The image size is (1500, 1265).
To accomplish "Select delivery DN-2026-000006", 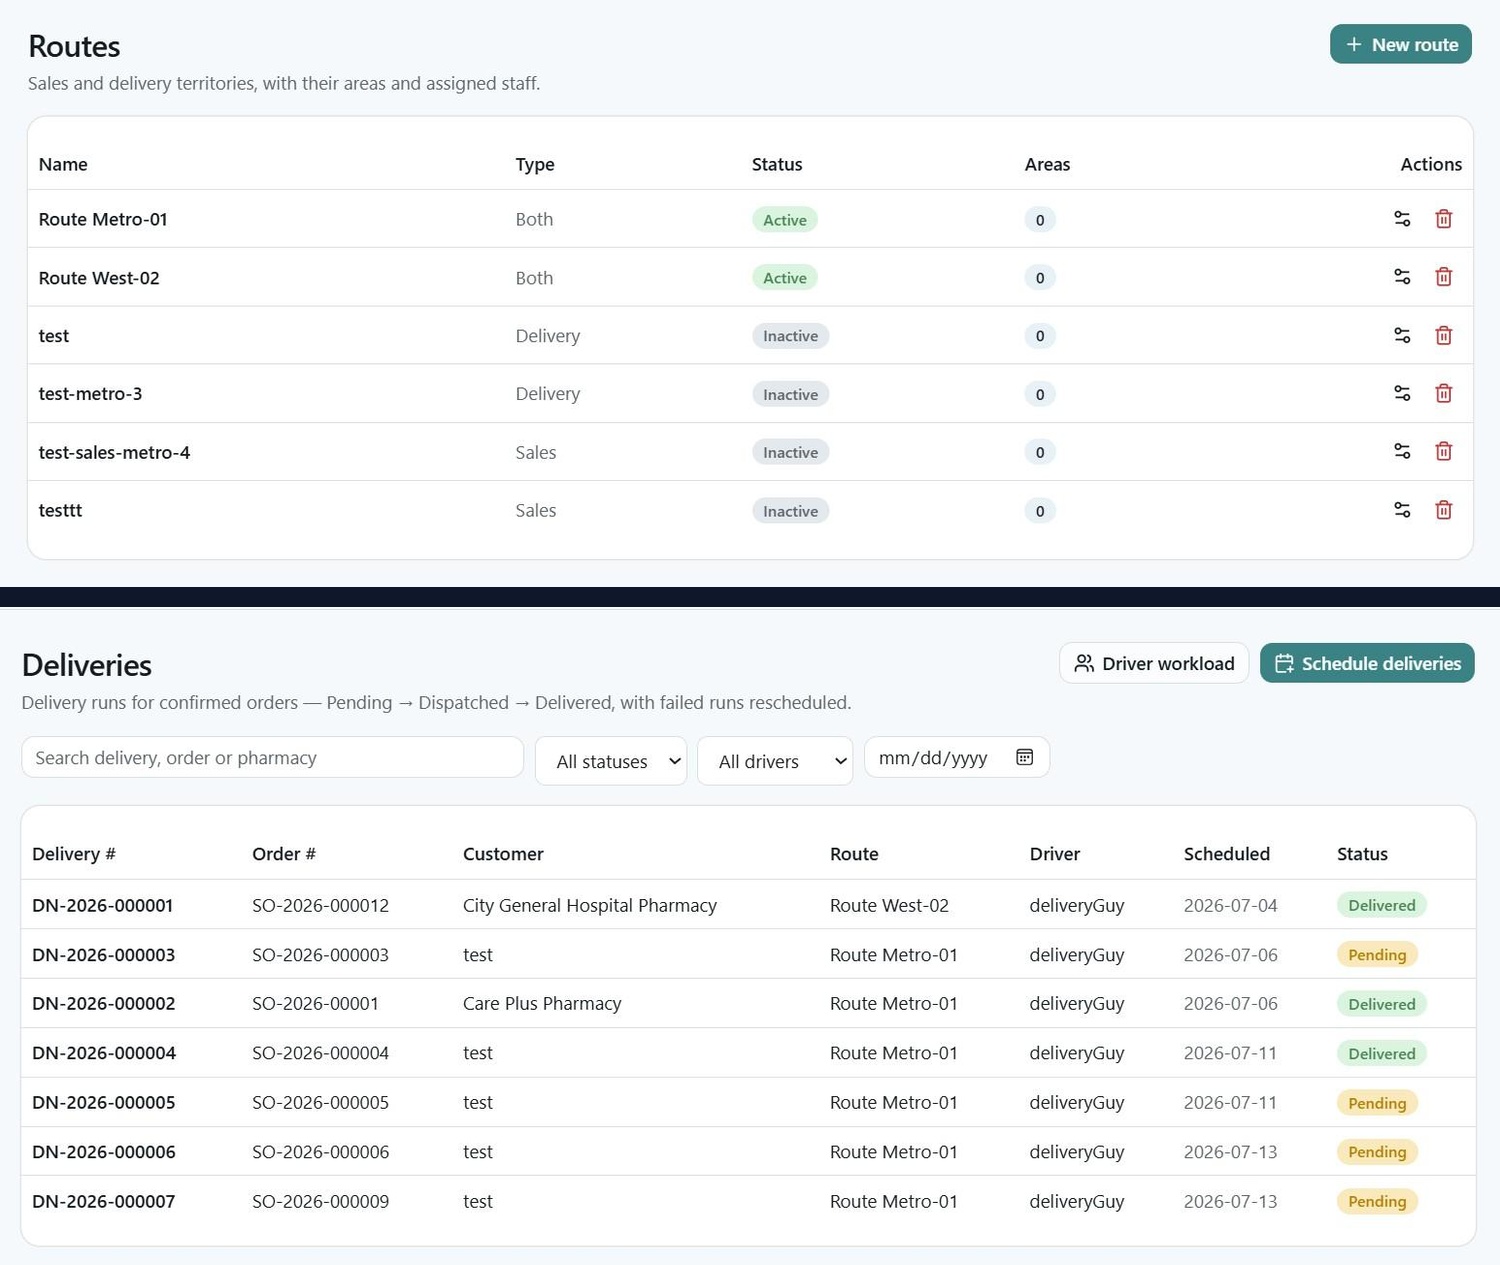I will pos(104,1152).
